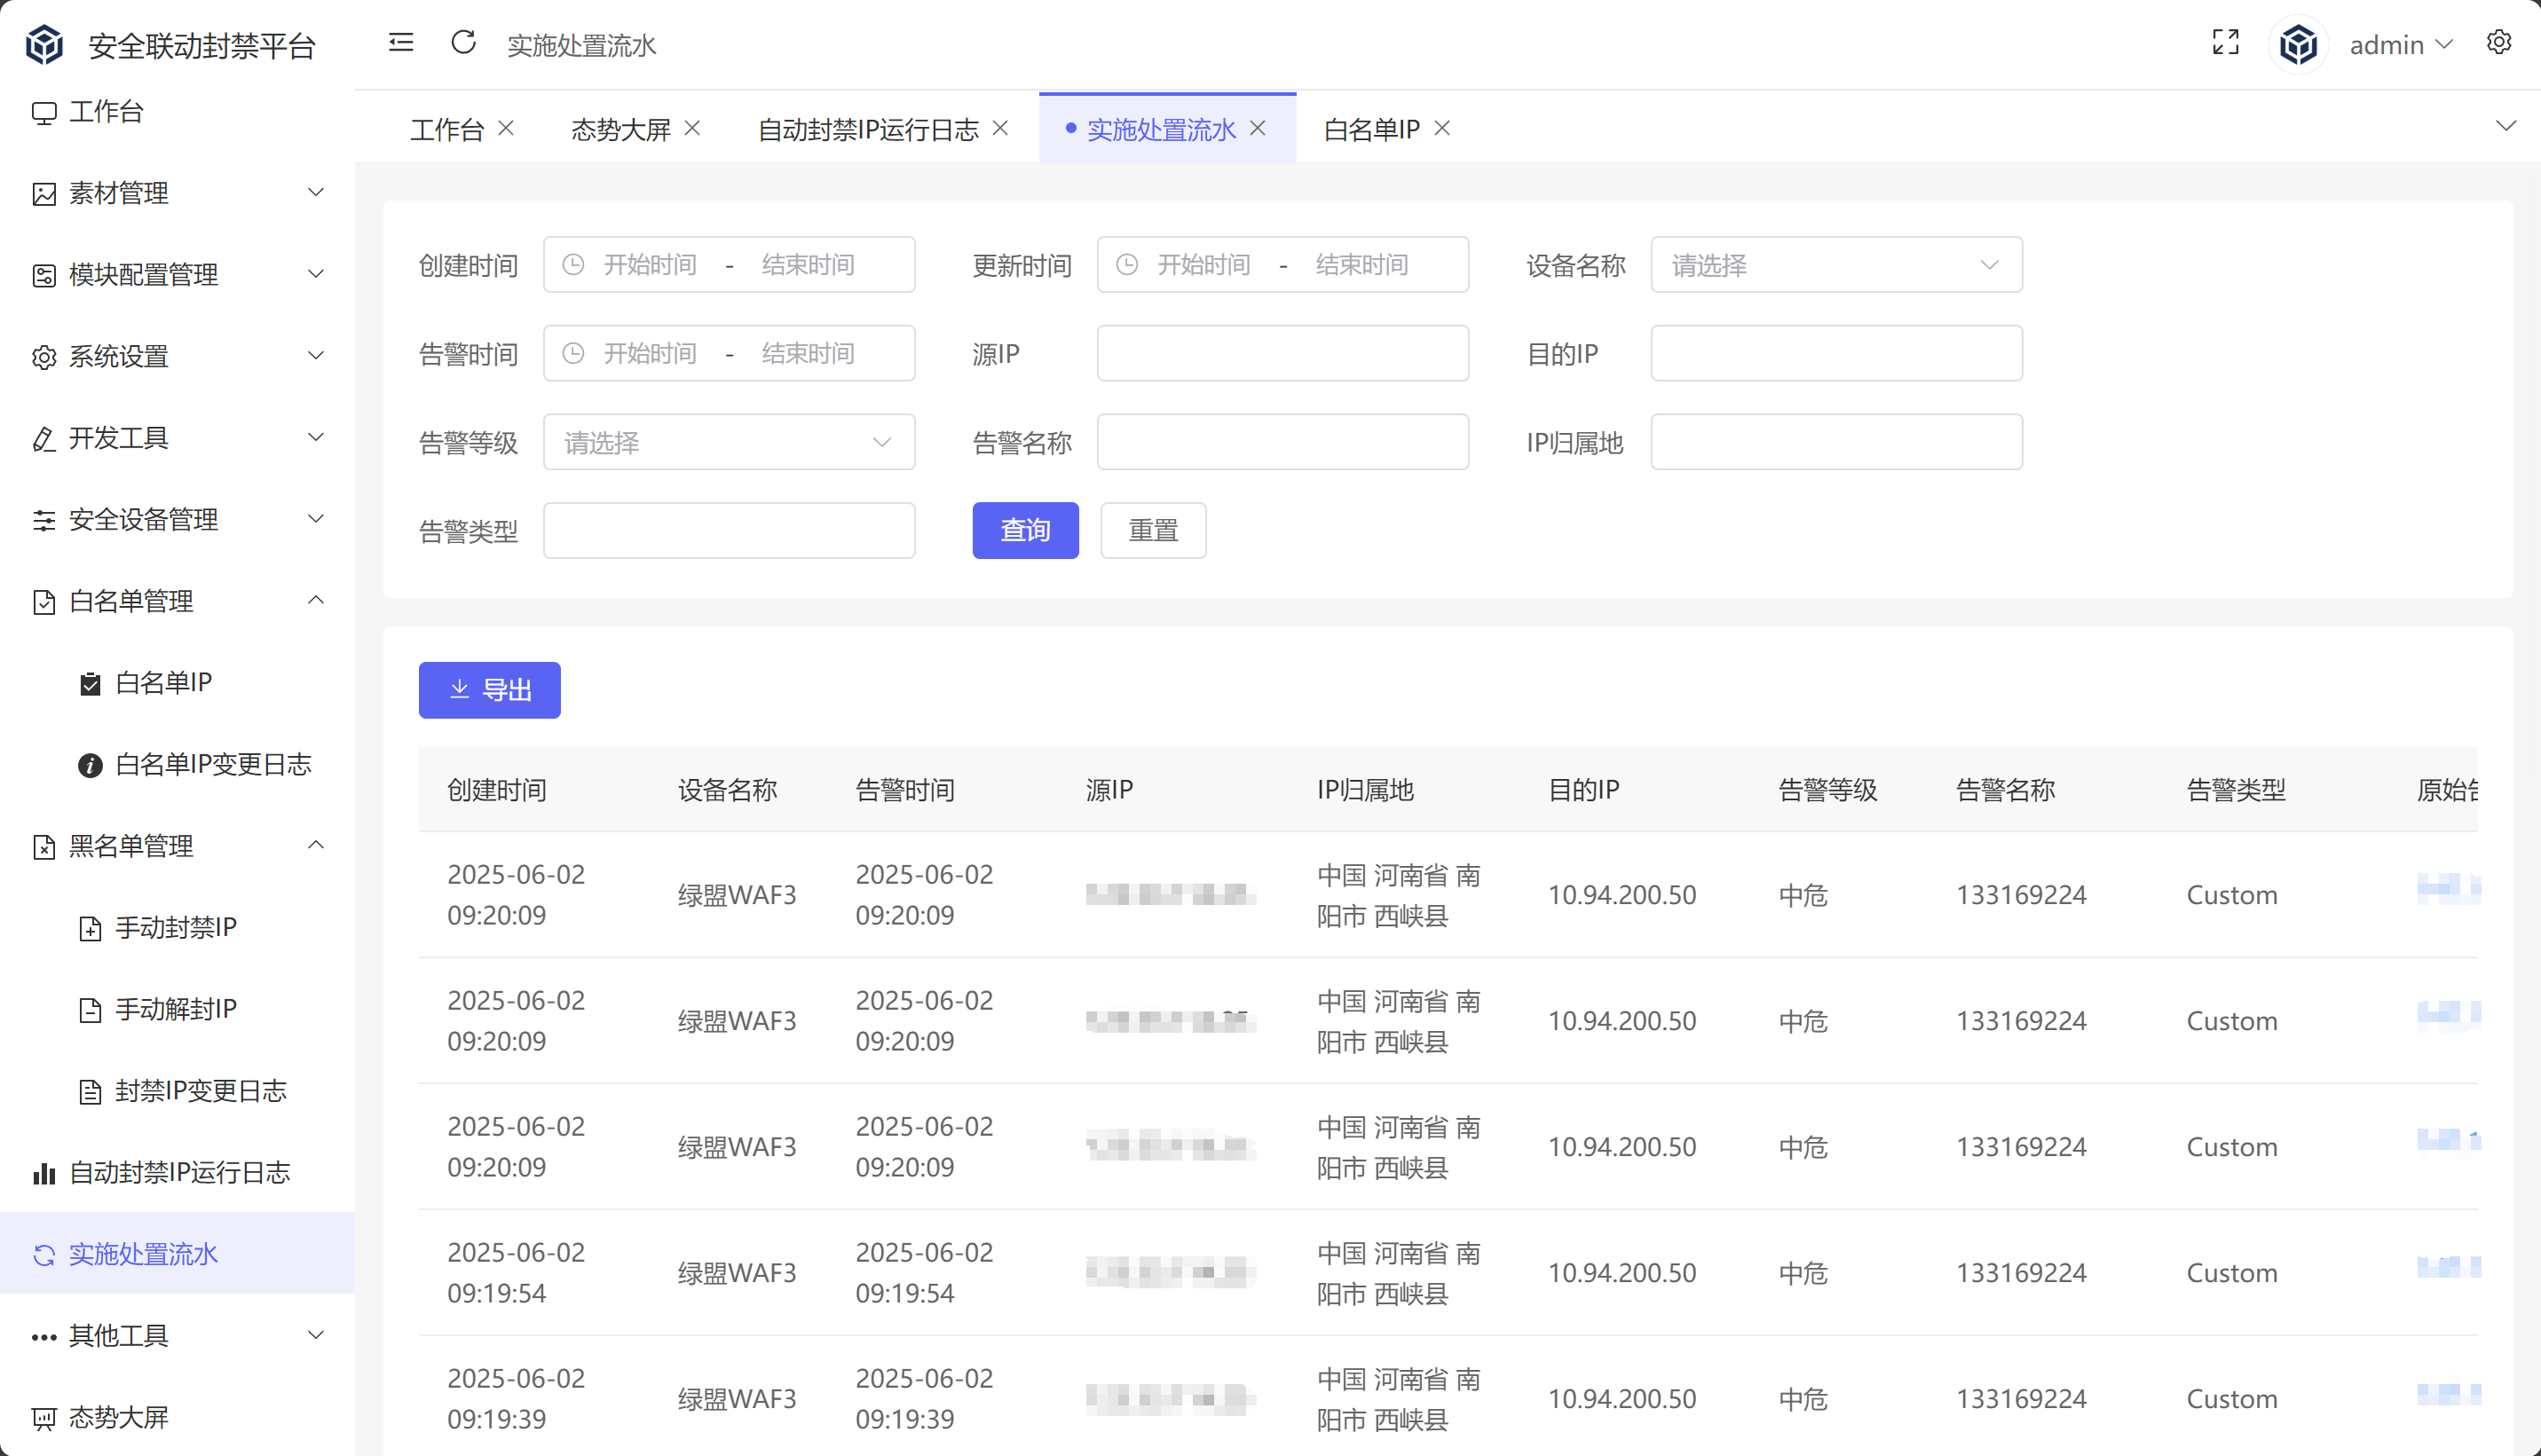The height and width of the screenshot is (1456, 2541).
Task: Click the 查询 button
Action: tap(1025, 530)
